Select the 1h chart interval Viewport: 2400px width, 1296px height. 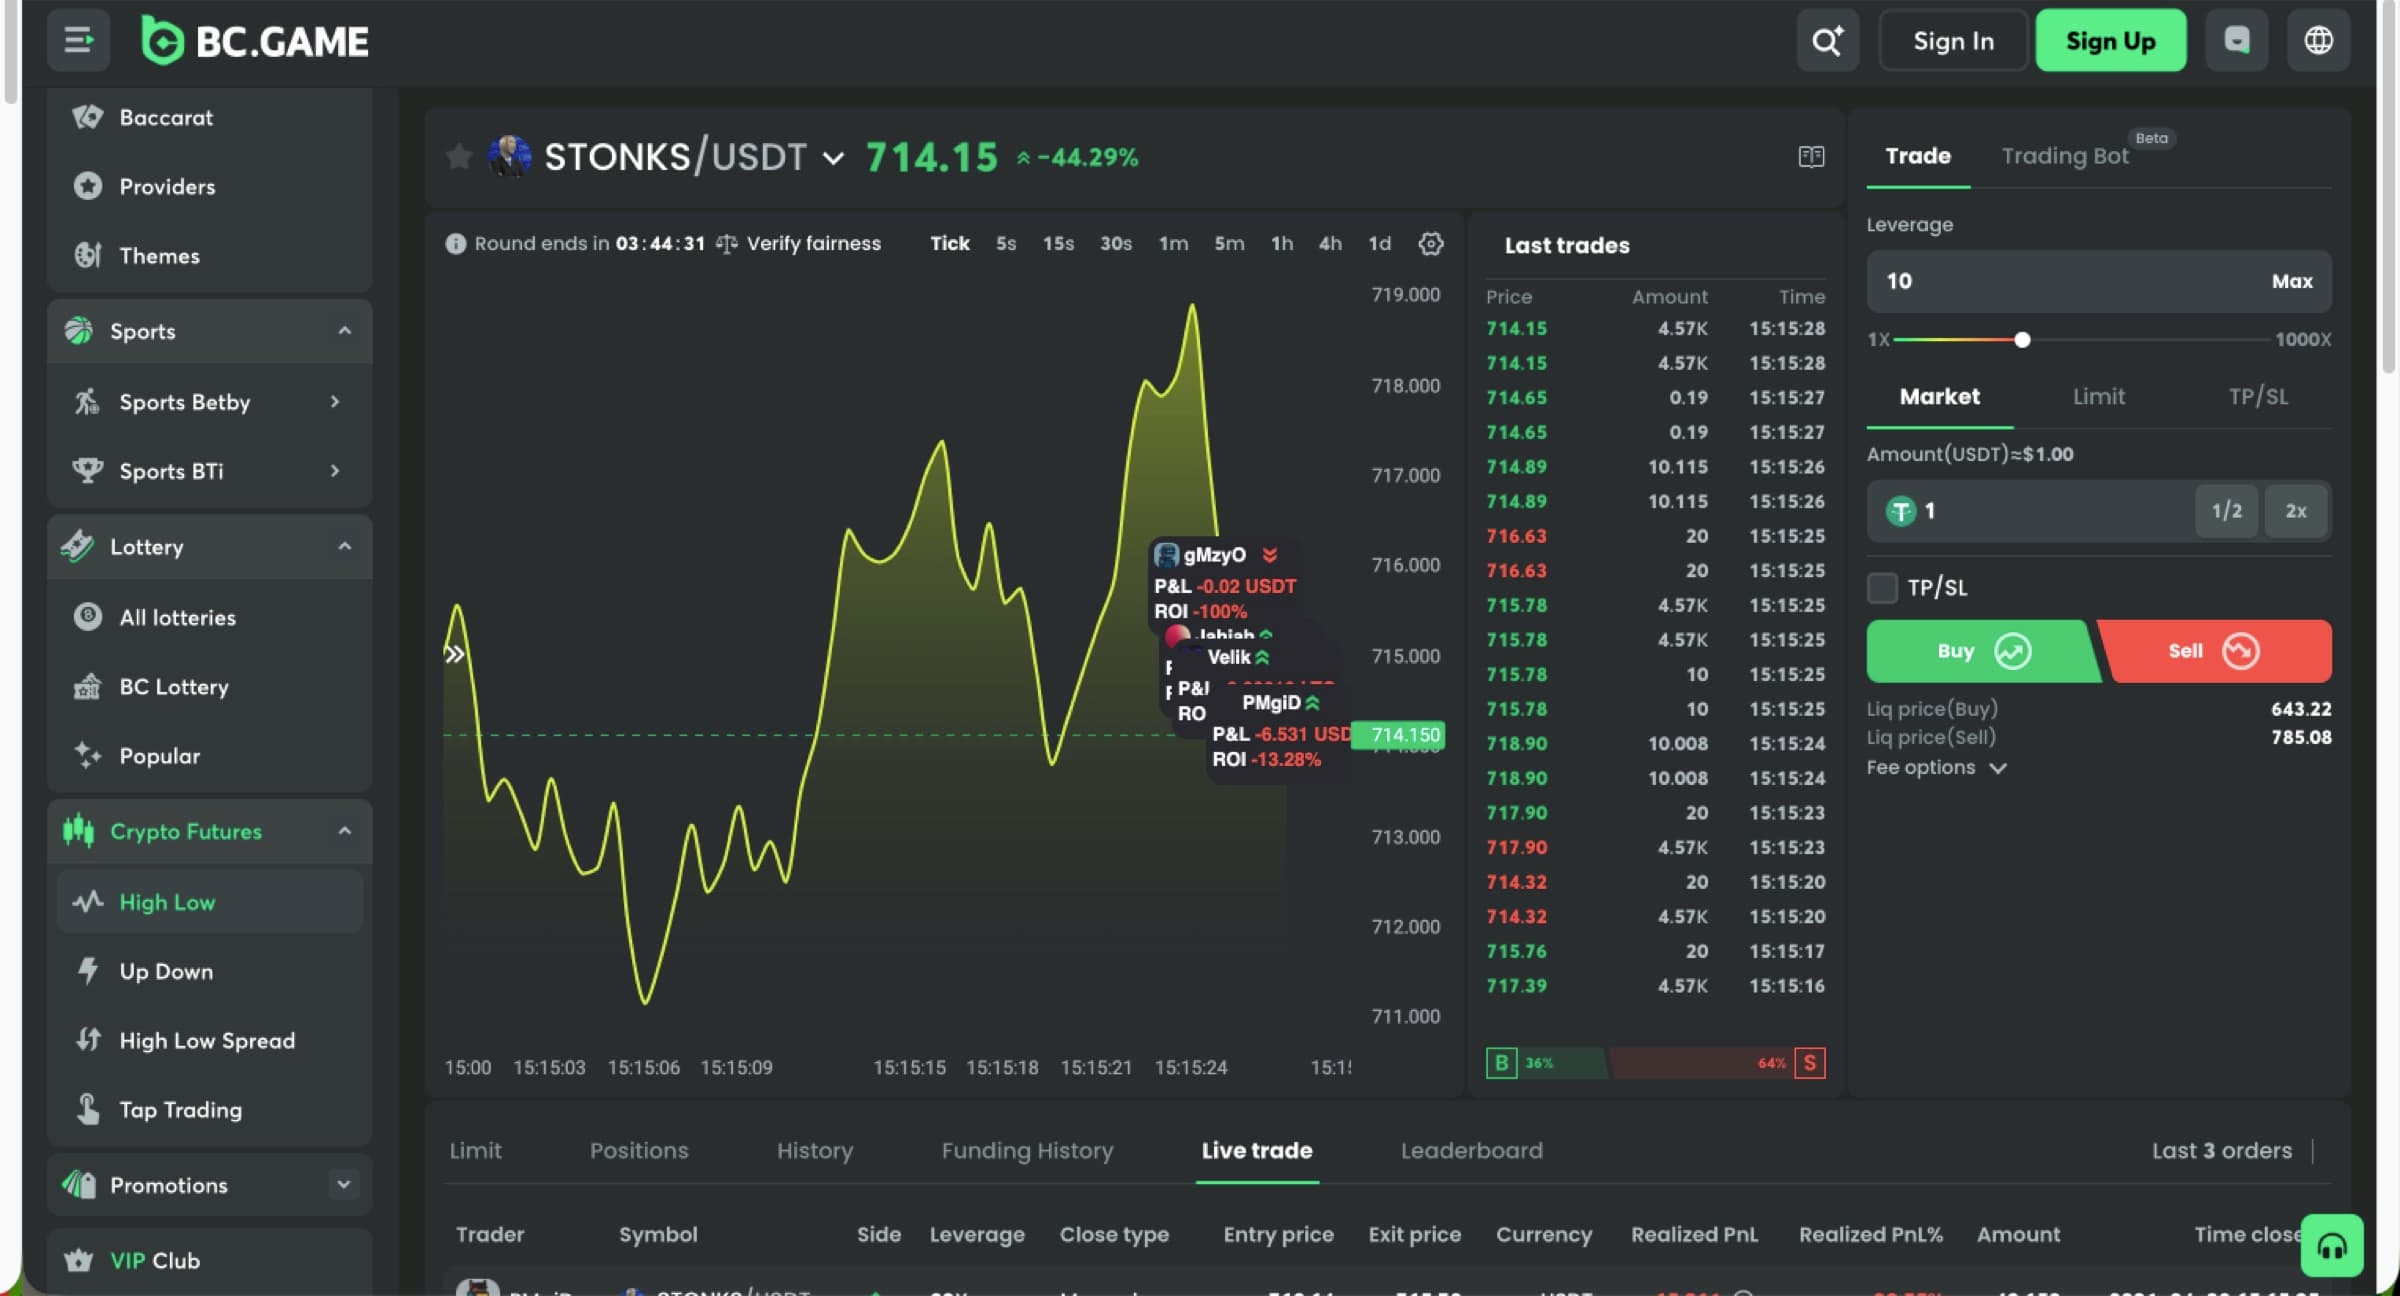tap(1282, 243)
